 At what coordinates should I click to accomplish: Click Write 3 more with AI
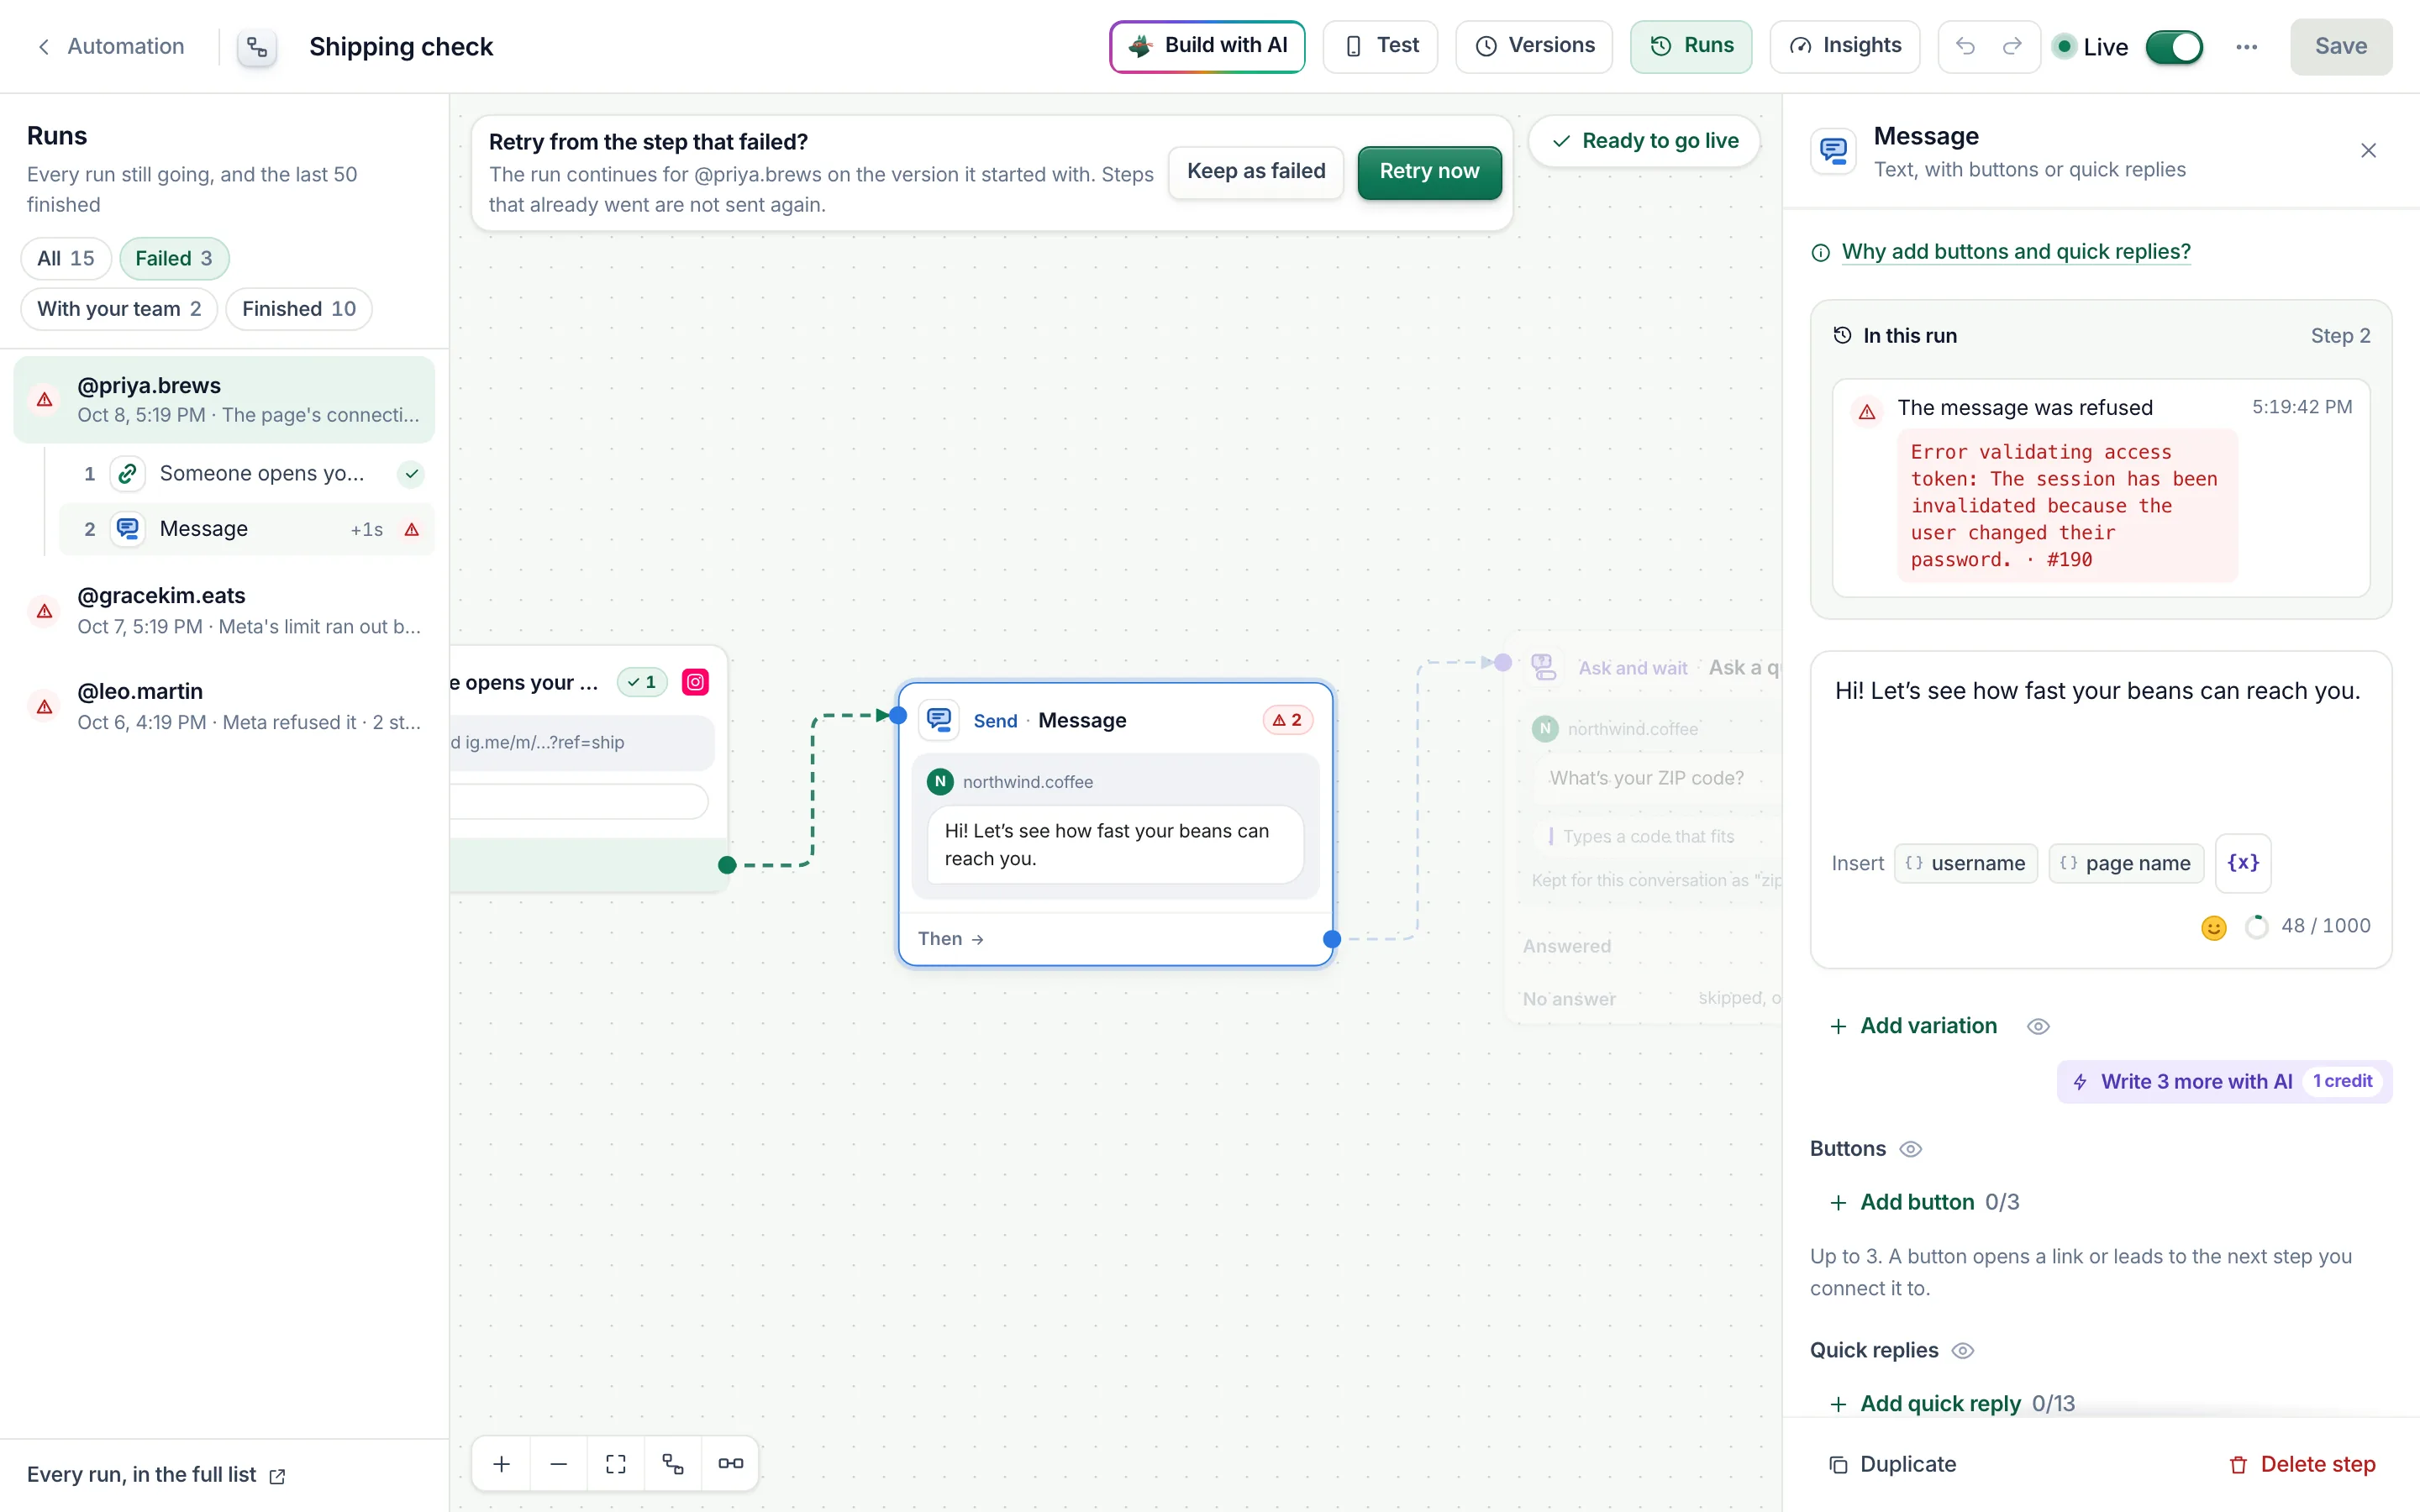(2224, 1082)
